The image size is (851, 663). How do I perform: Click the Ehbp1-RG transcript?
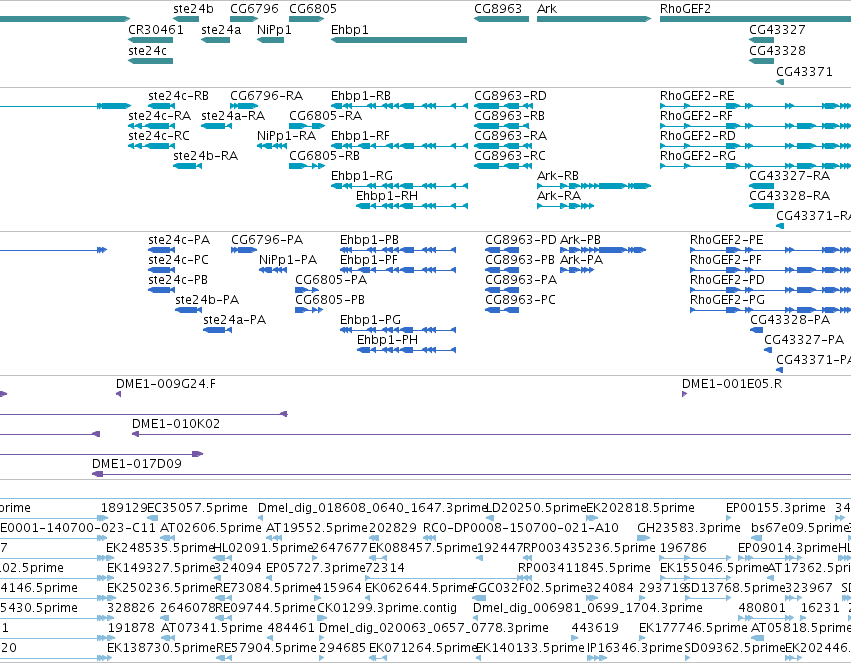point(399,186)
